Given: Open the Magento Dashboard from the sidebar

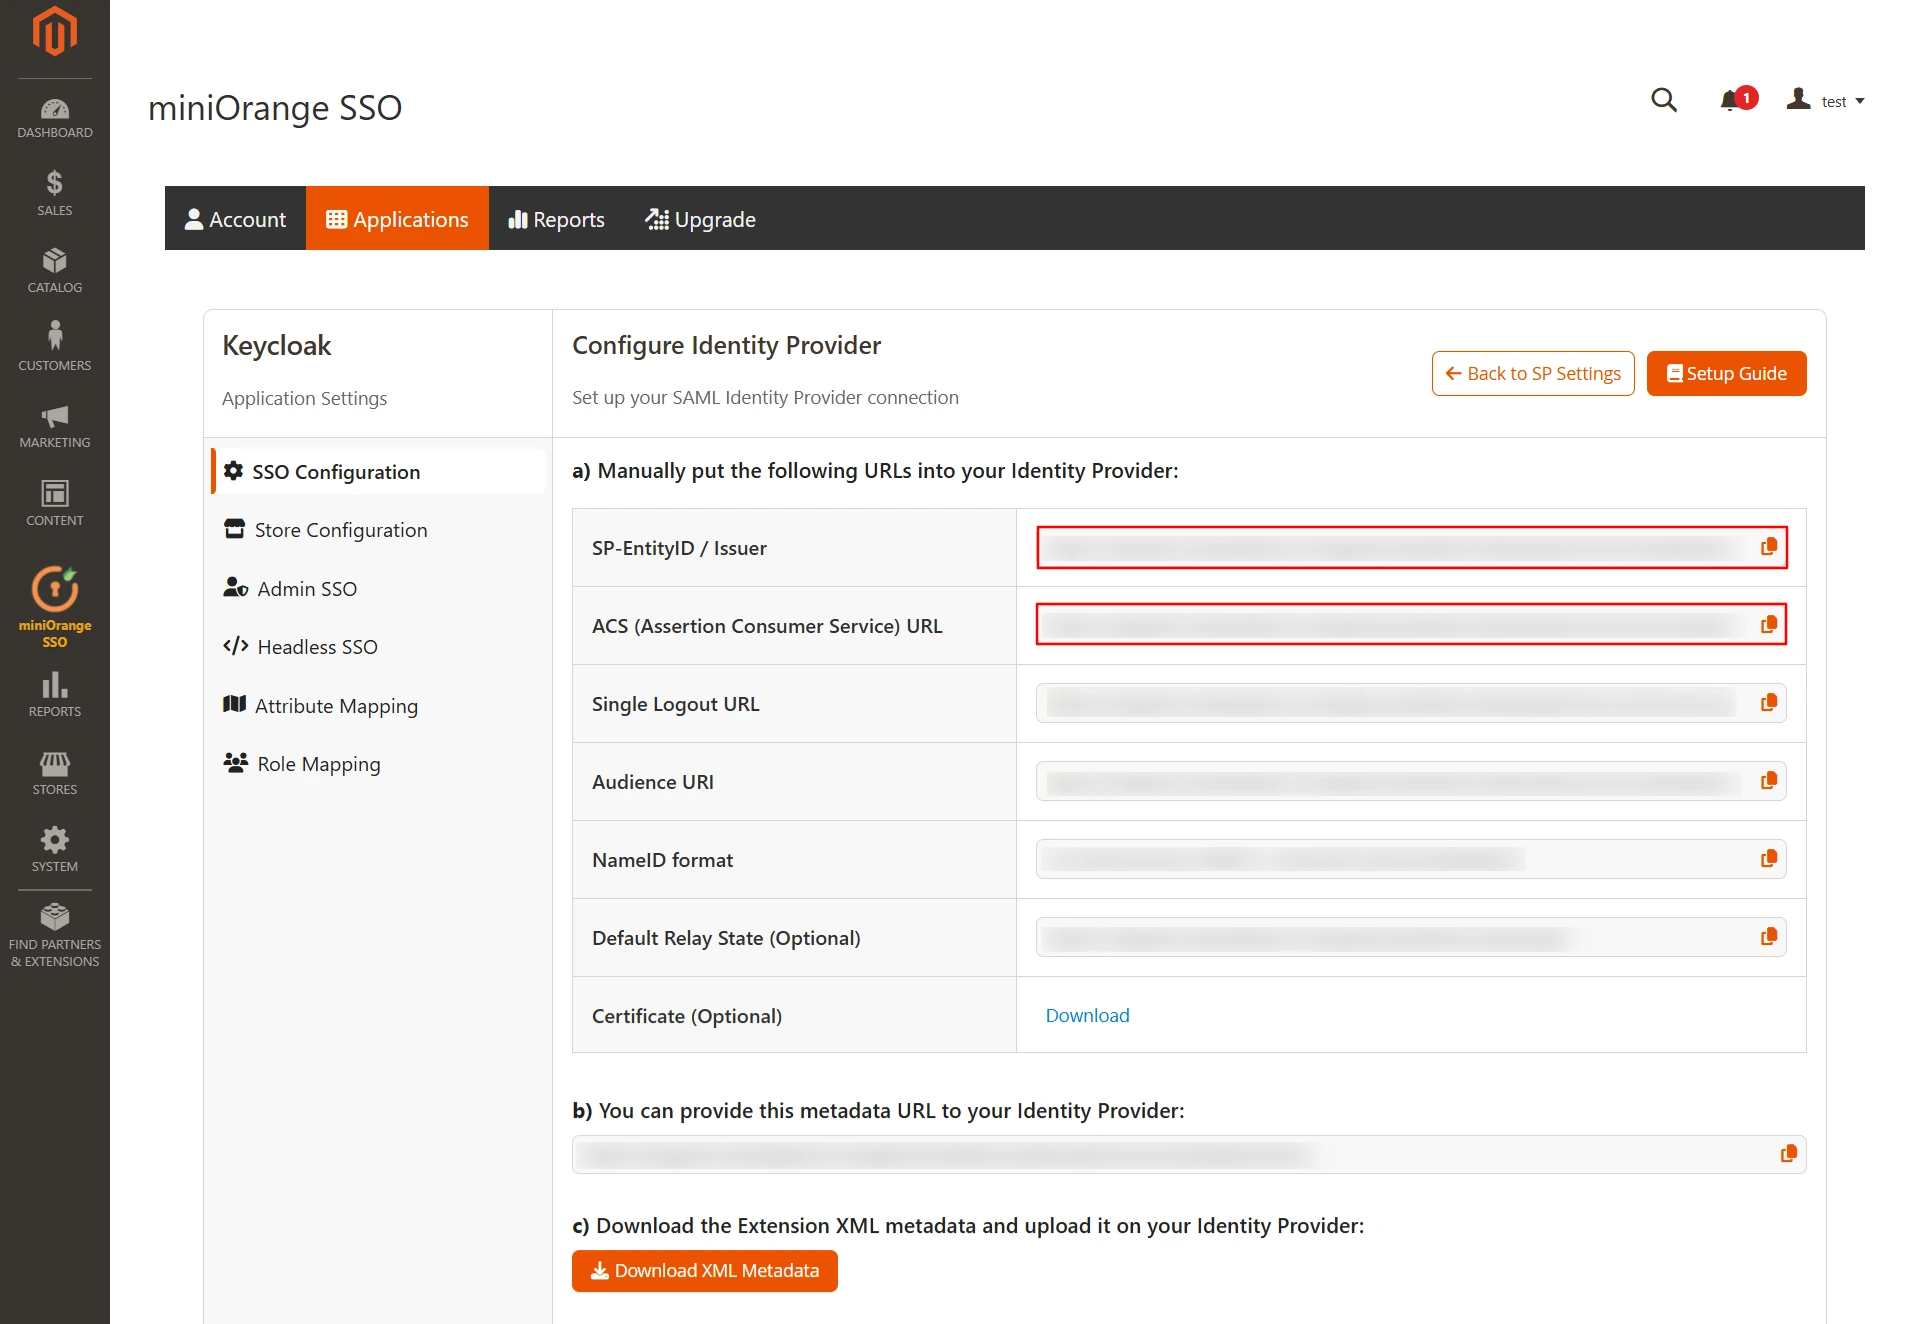Looking at the screenshot, I should click(54, 117).
